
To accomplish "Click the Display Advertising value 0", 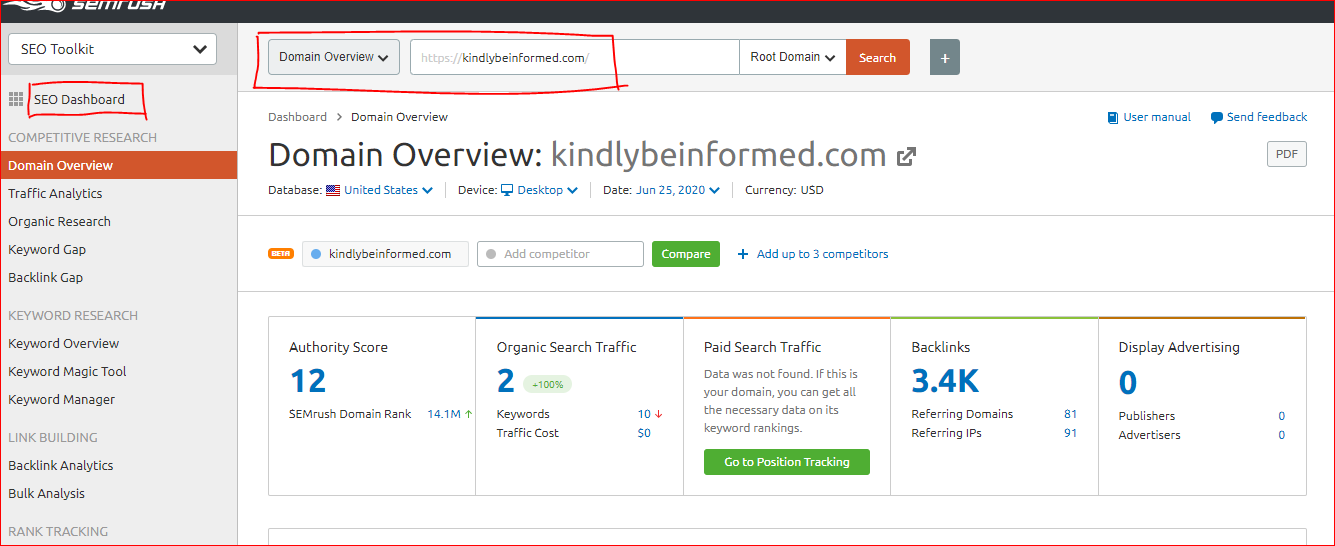I will coord(1128,382).
